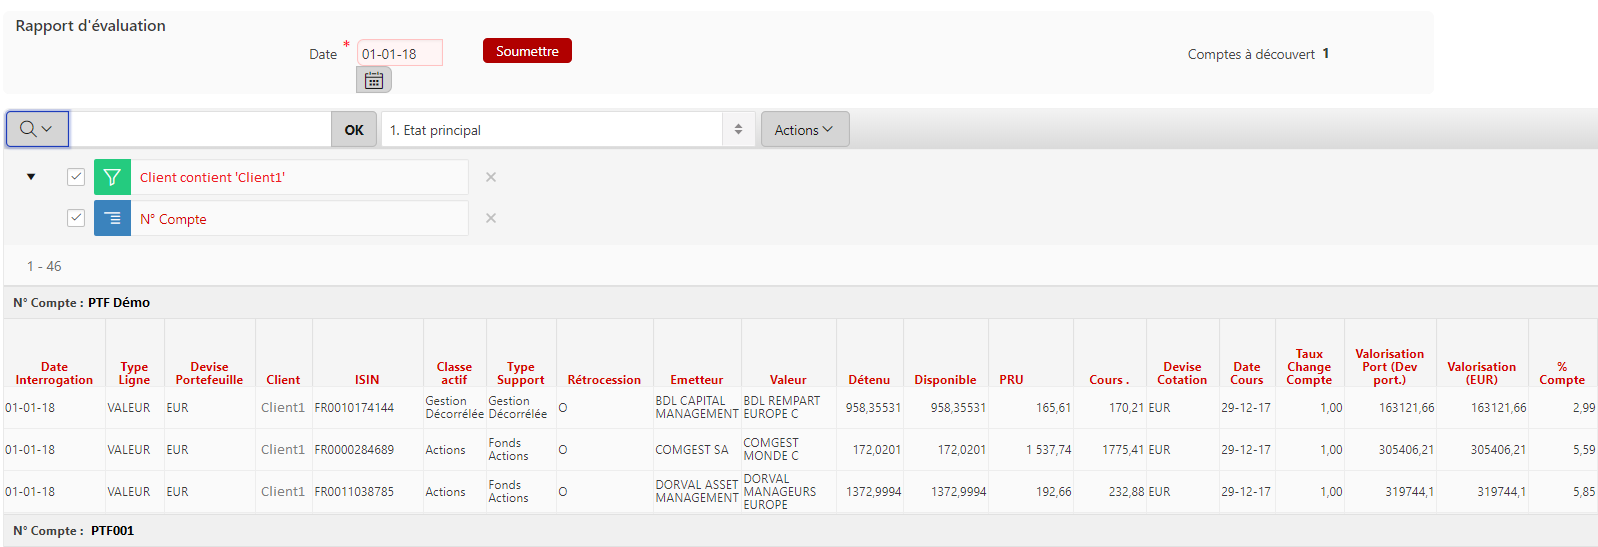
Task: Focus the report search text field
Action: tap(200, 130)
